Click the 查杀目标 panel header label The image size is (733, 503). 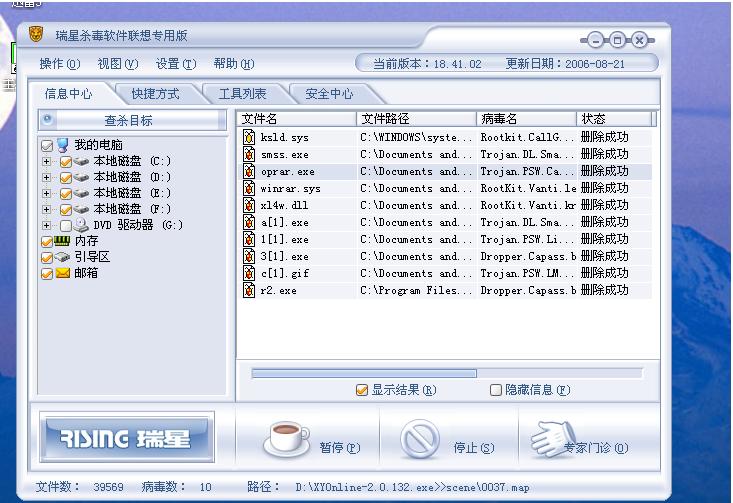(x=129, y=121)
